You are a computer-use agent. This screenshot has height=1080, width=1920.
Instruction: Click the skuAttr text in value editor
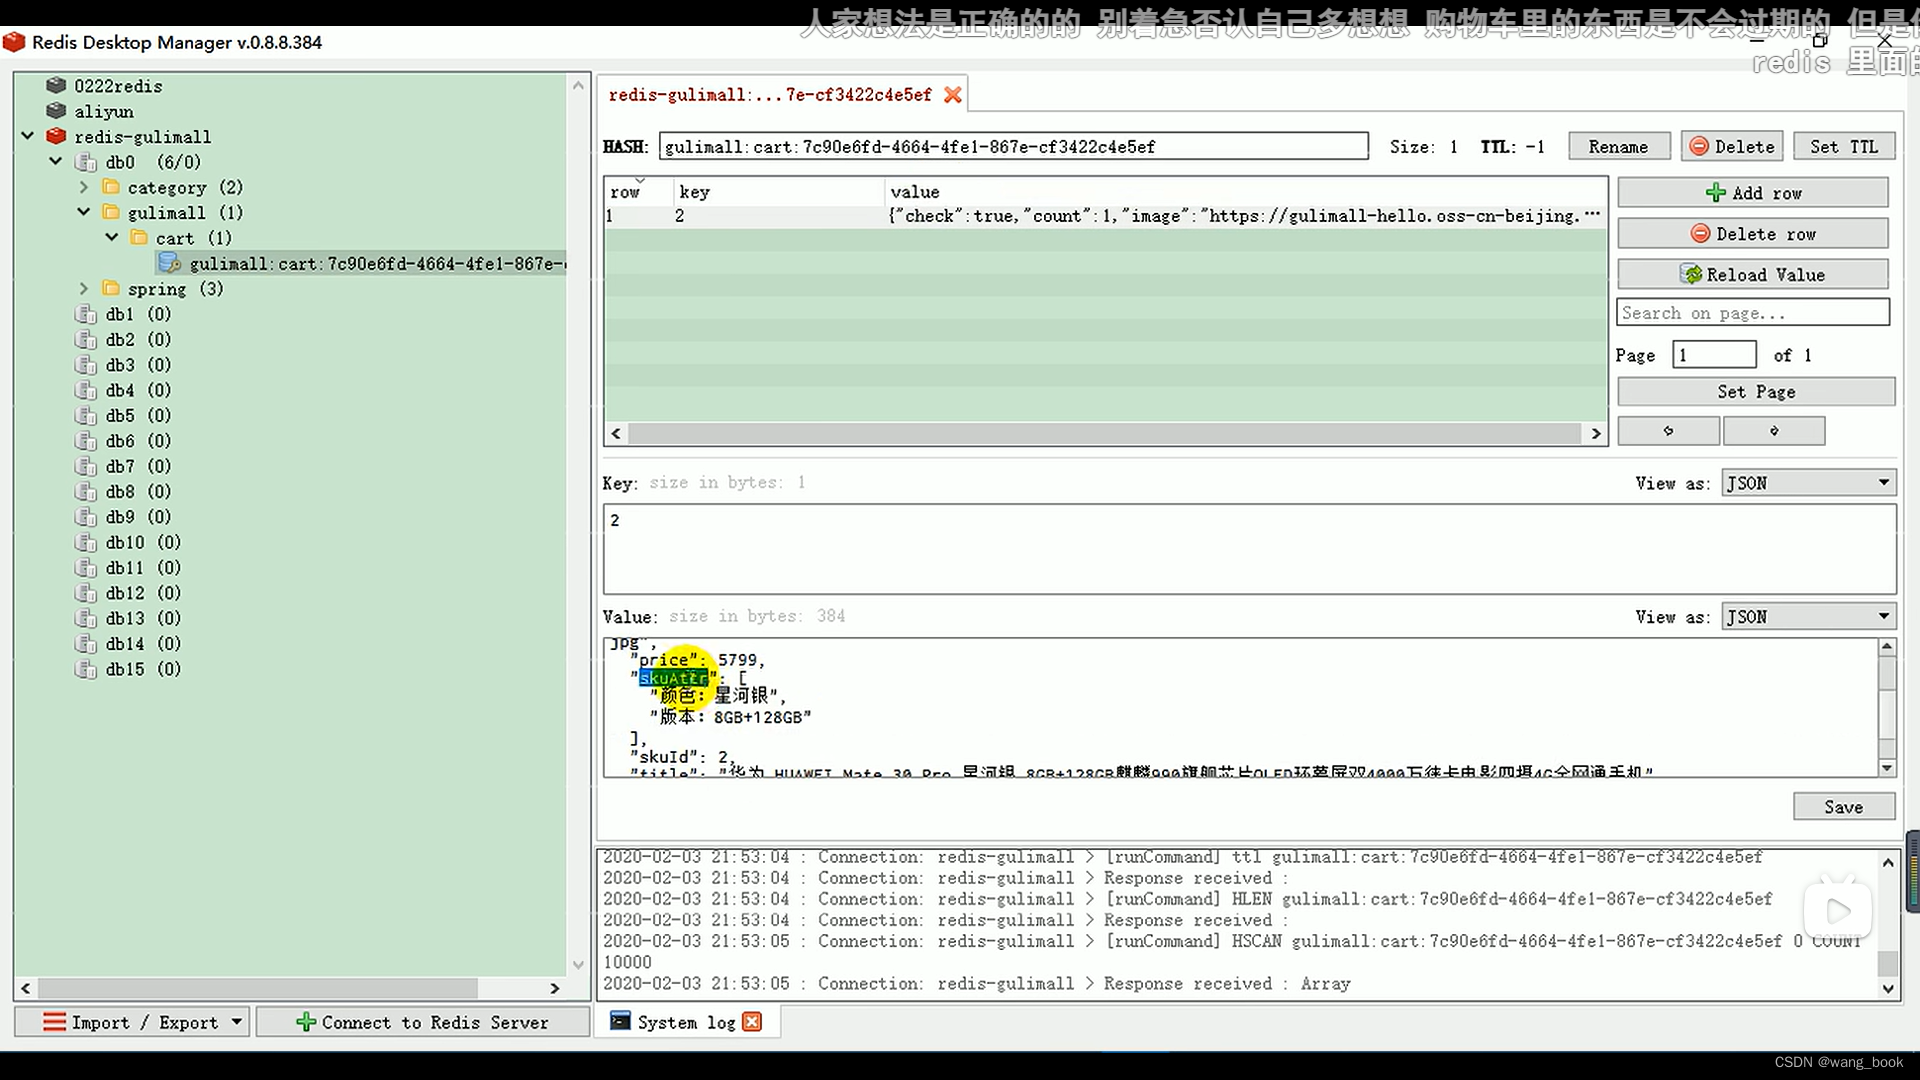click(x=673, y=678)
